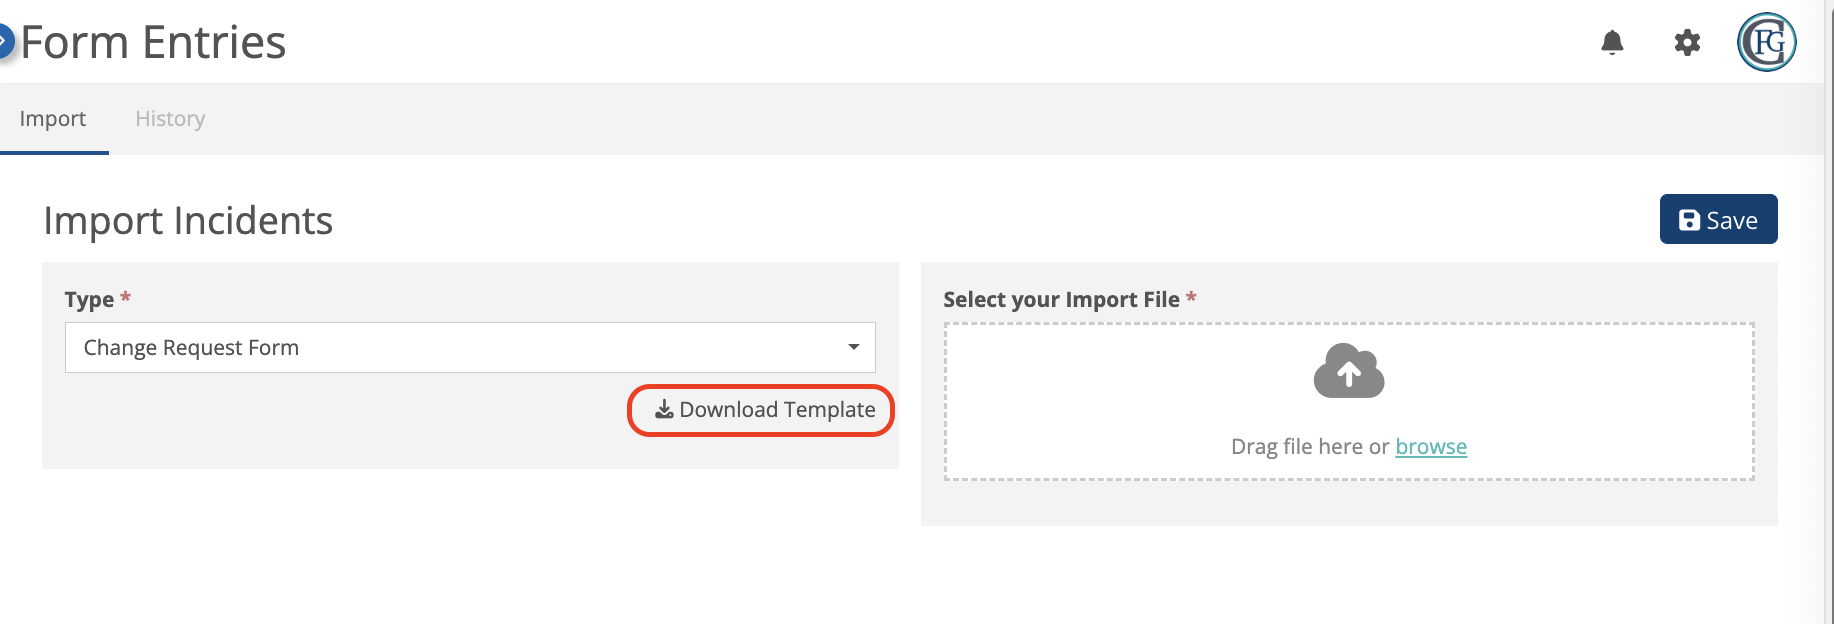Image resolution: width=1834 pixels, height=624 pixels.
Task: Open the settings gear menu
Action: [x=1687, y=42]
